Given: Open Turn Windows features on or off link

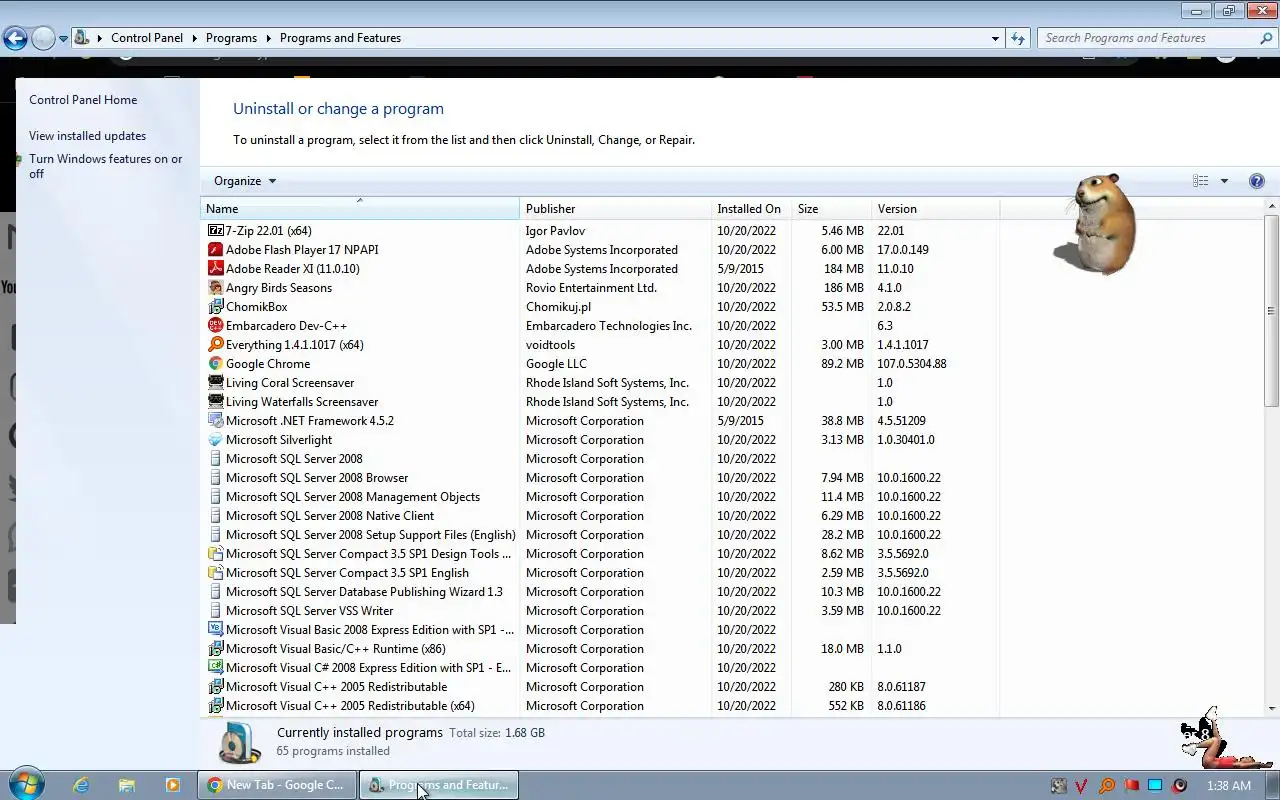Looking at the screenshot, I should [105, 166].
